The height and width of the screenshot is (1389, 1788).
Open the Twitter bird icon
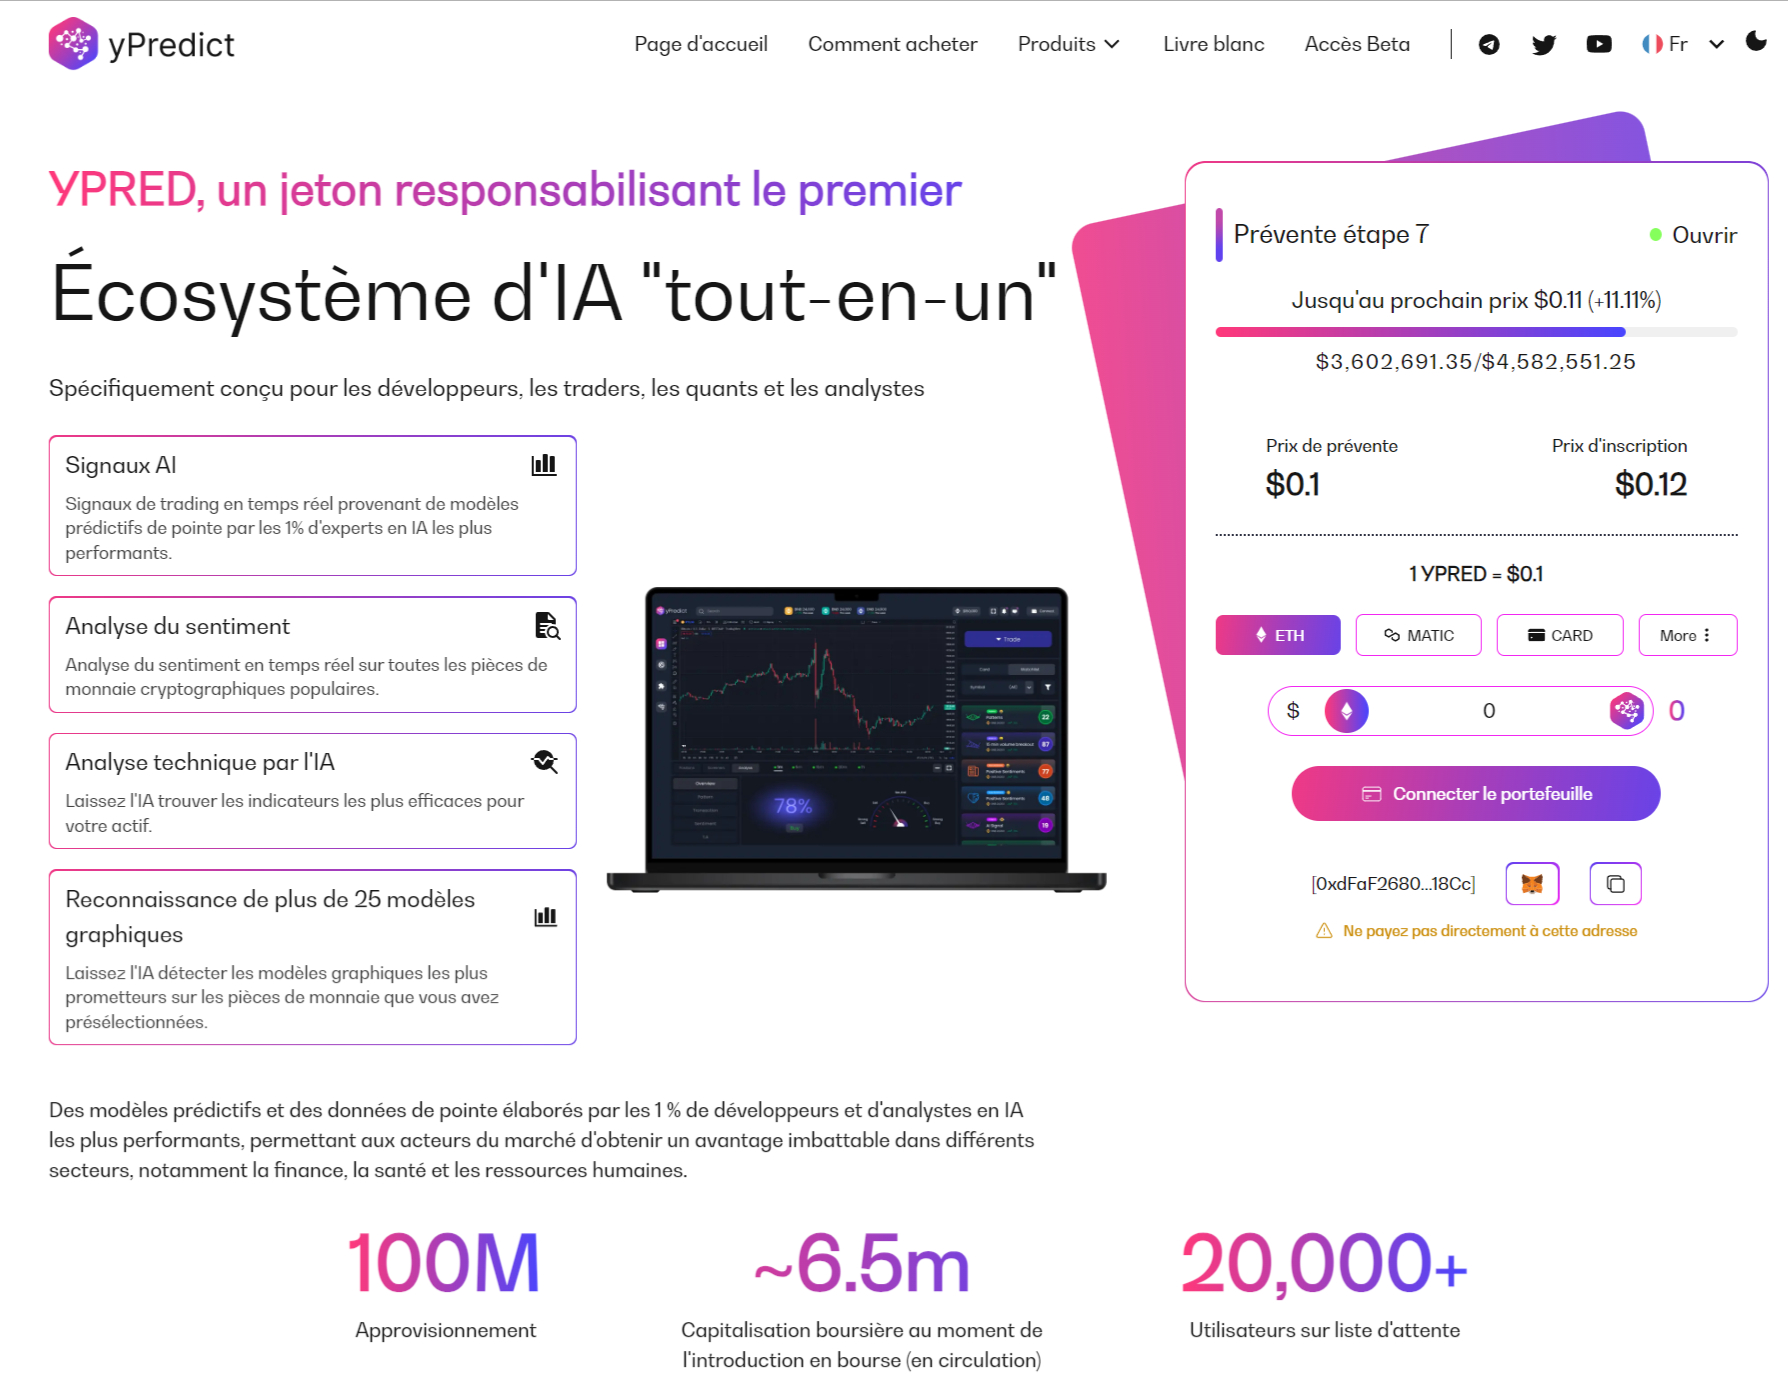pos(1544,44)
